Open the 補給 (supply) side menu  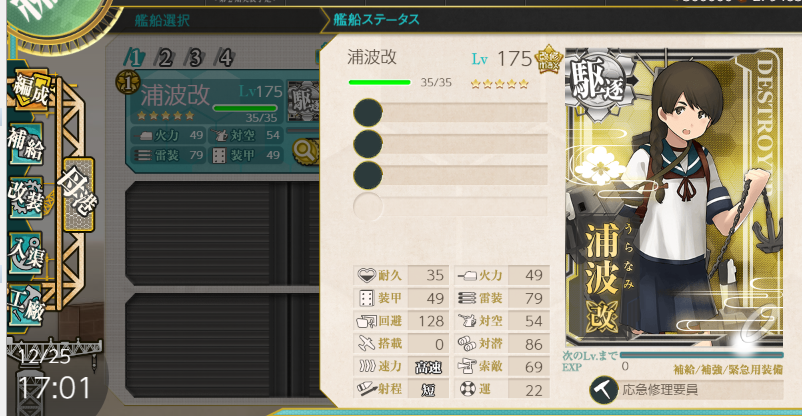point(26,145)
